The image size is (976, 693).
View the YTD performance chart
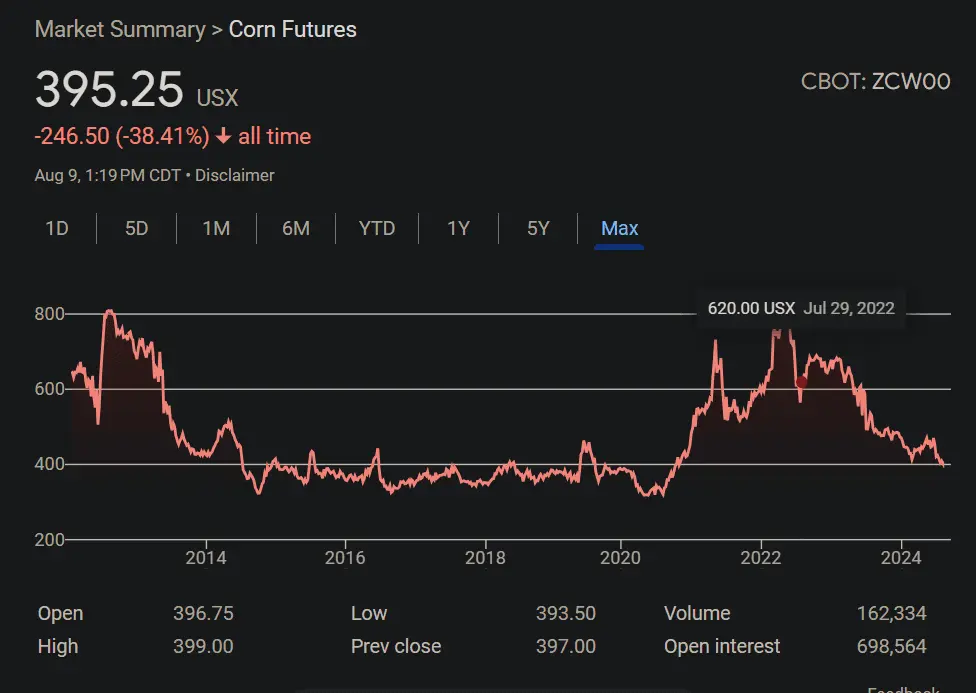click(x=377, y=228)
